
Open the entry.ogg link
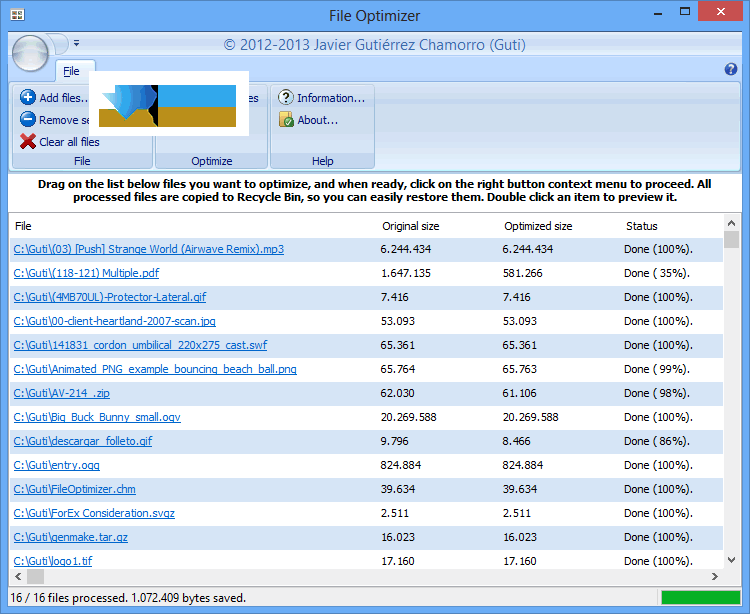pos(56,465)
